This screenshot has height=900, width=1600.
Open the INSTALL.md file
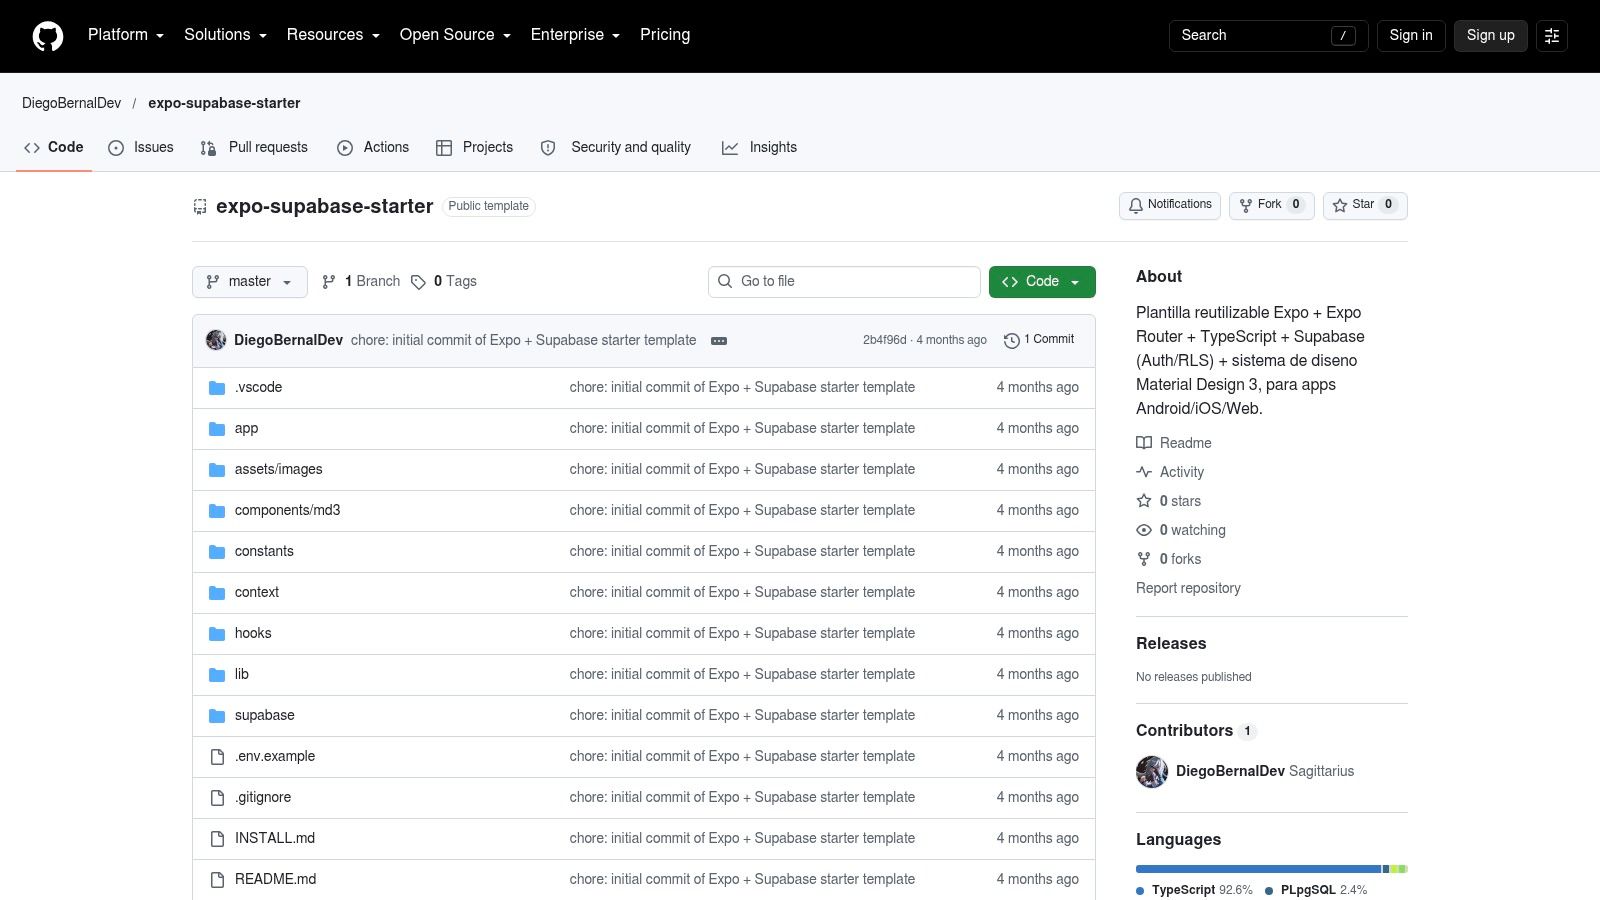275,839
